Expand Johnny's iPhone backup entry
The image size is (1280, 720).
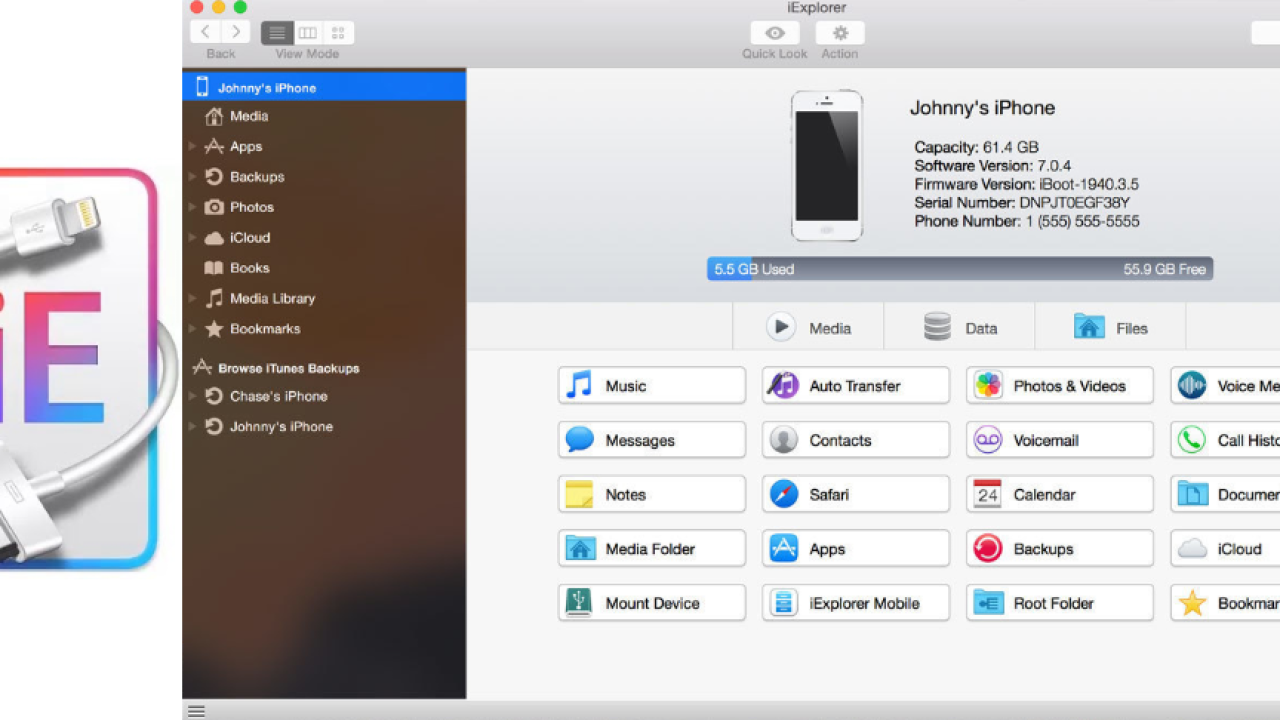(x=192, y=426)
